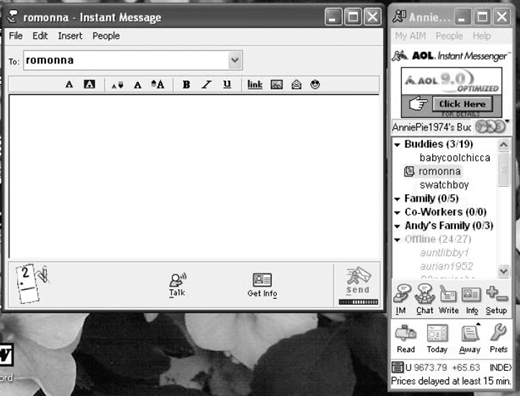This screenshot has width=520, height=396.
Task: Select offline buddy aurian1952
Action: [x=446, y=266]
